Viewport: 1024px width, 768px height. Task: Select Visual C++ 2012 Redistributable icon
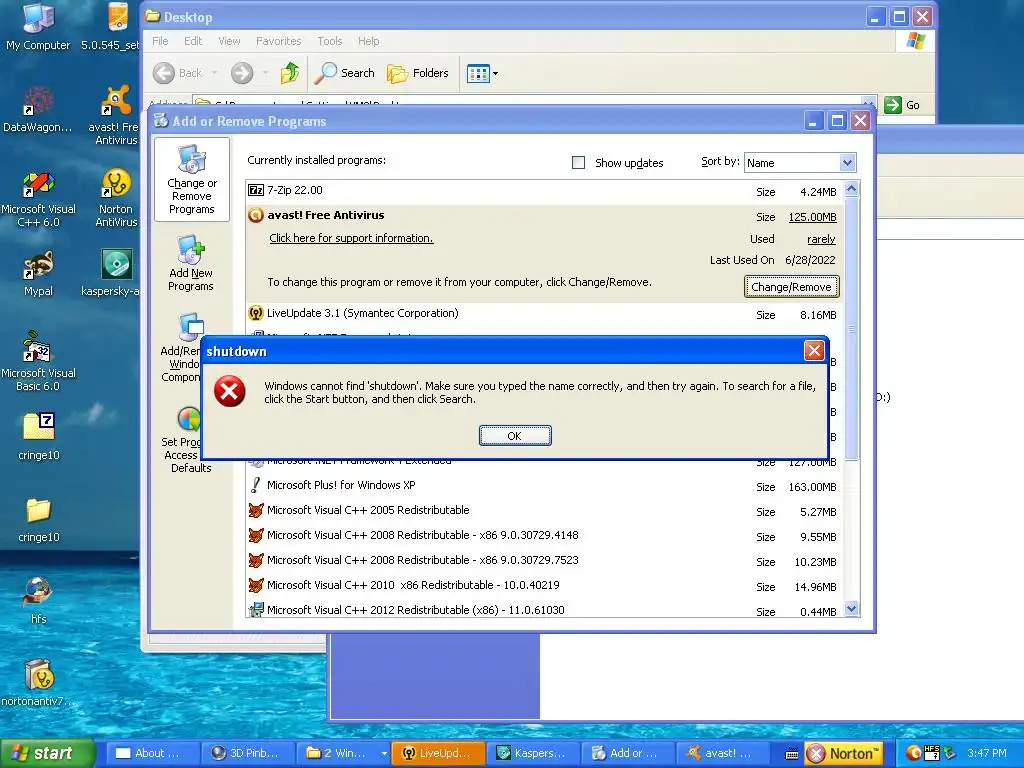click(256, 609)
